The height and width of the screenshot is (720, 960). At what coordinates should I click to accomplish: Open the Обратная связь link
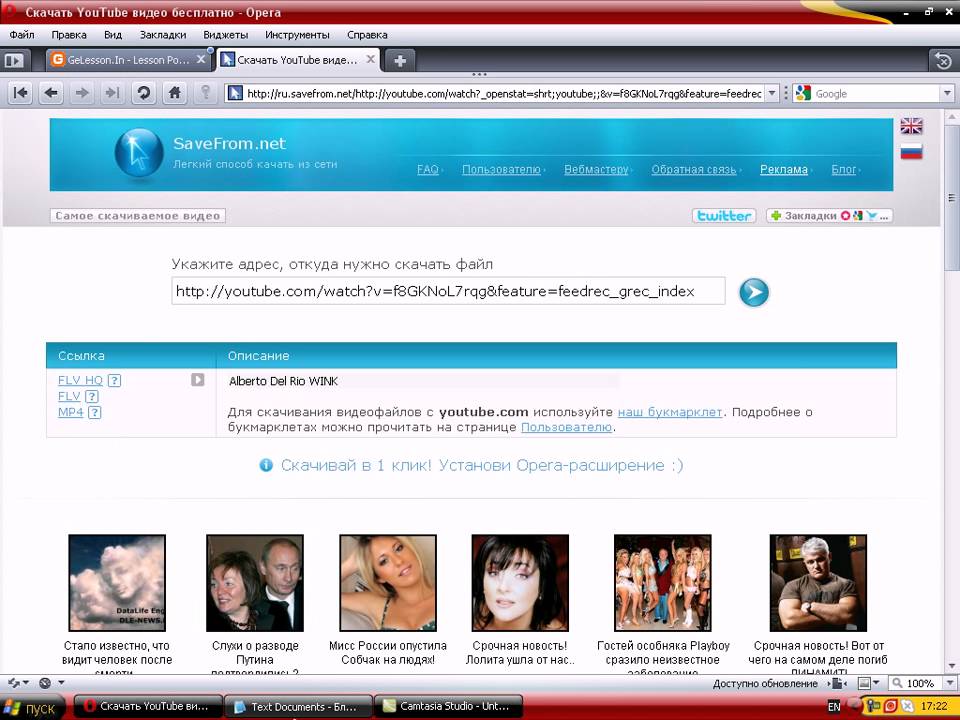point(694,170)
